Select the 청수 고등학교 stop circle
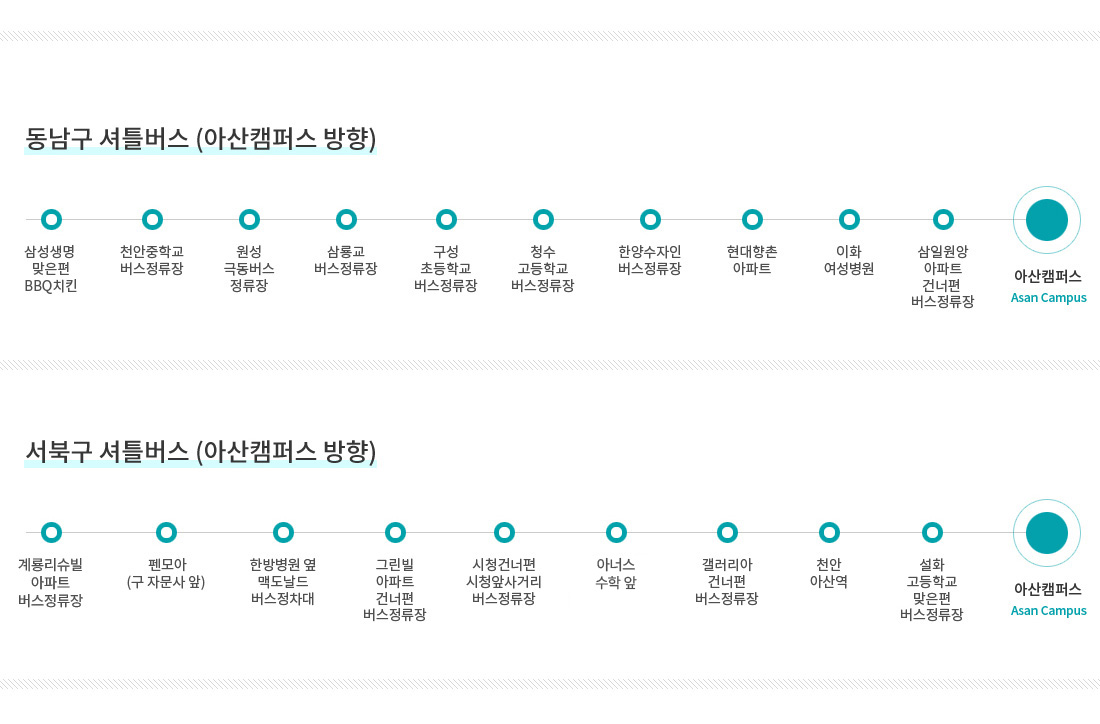This screenshot has height=724, width=1100. click(x=543, y=220)
